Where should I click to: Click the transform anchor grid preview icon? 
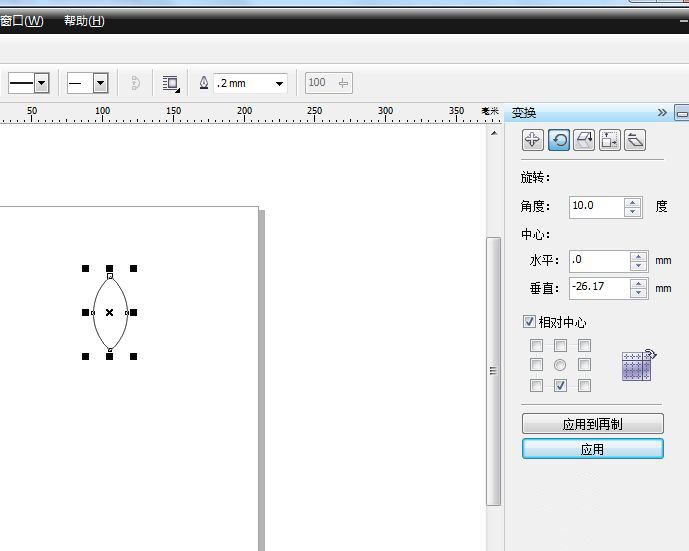(637, 365)
